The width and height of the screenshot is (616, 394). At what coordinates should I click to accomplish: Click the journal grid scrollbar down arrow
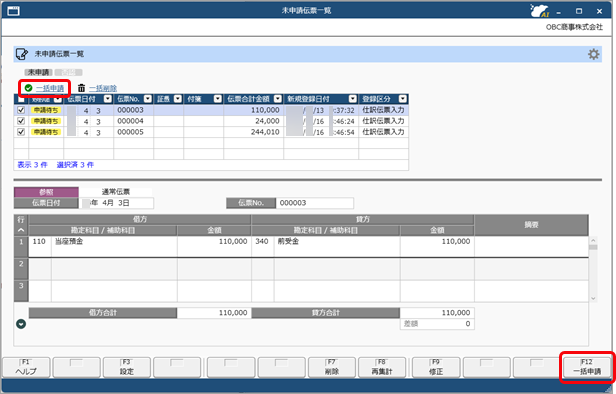593,299
